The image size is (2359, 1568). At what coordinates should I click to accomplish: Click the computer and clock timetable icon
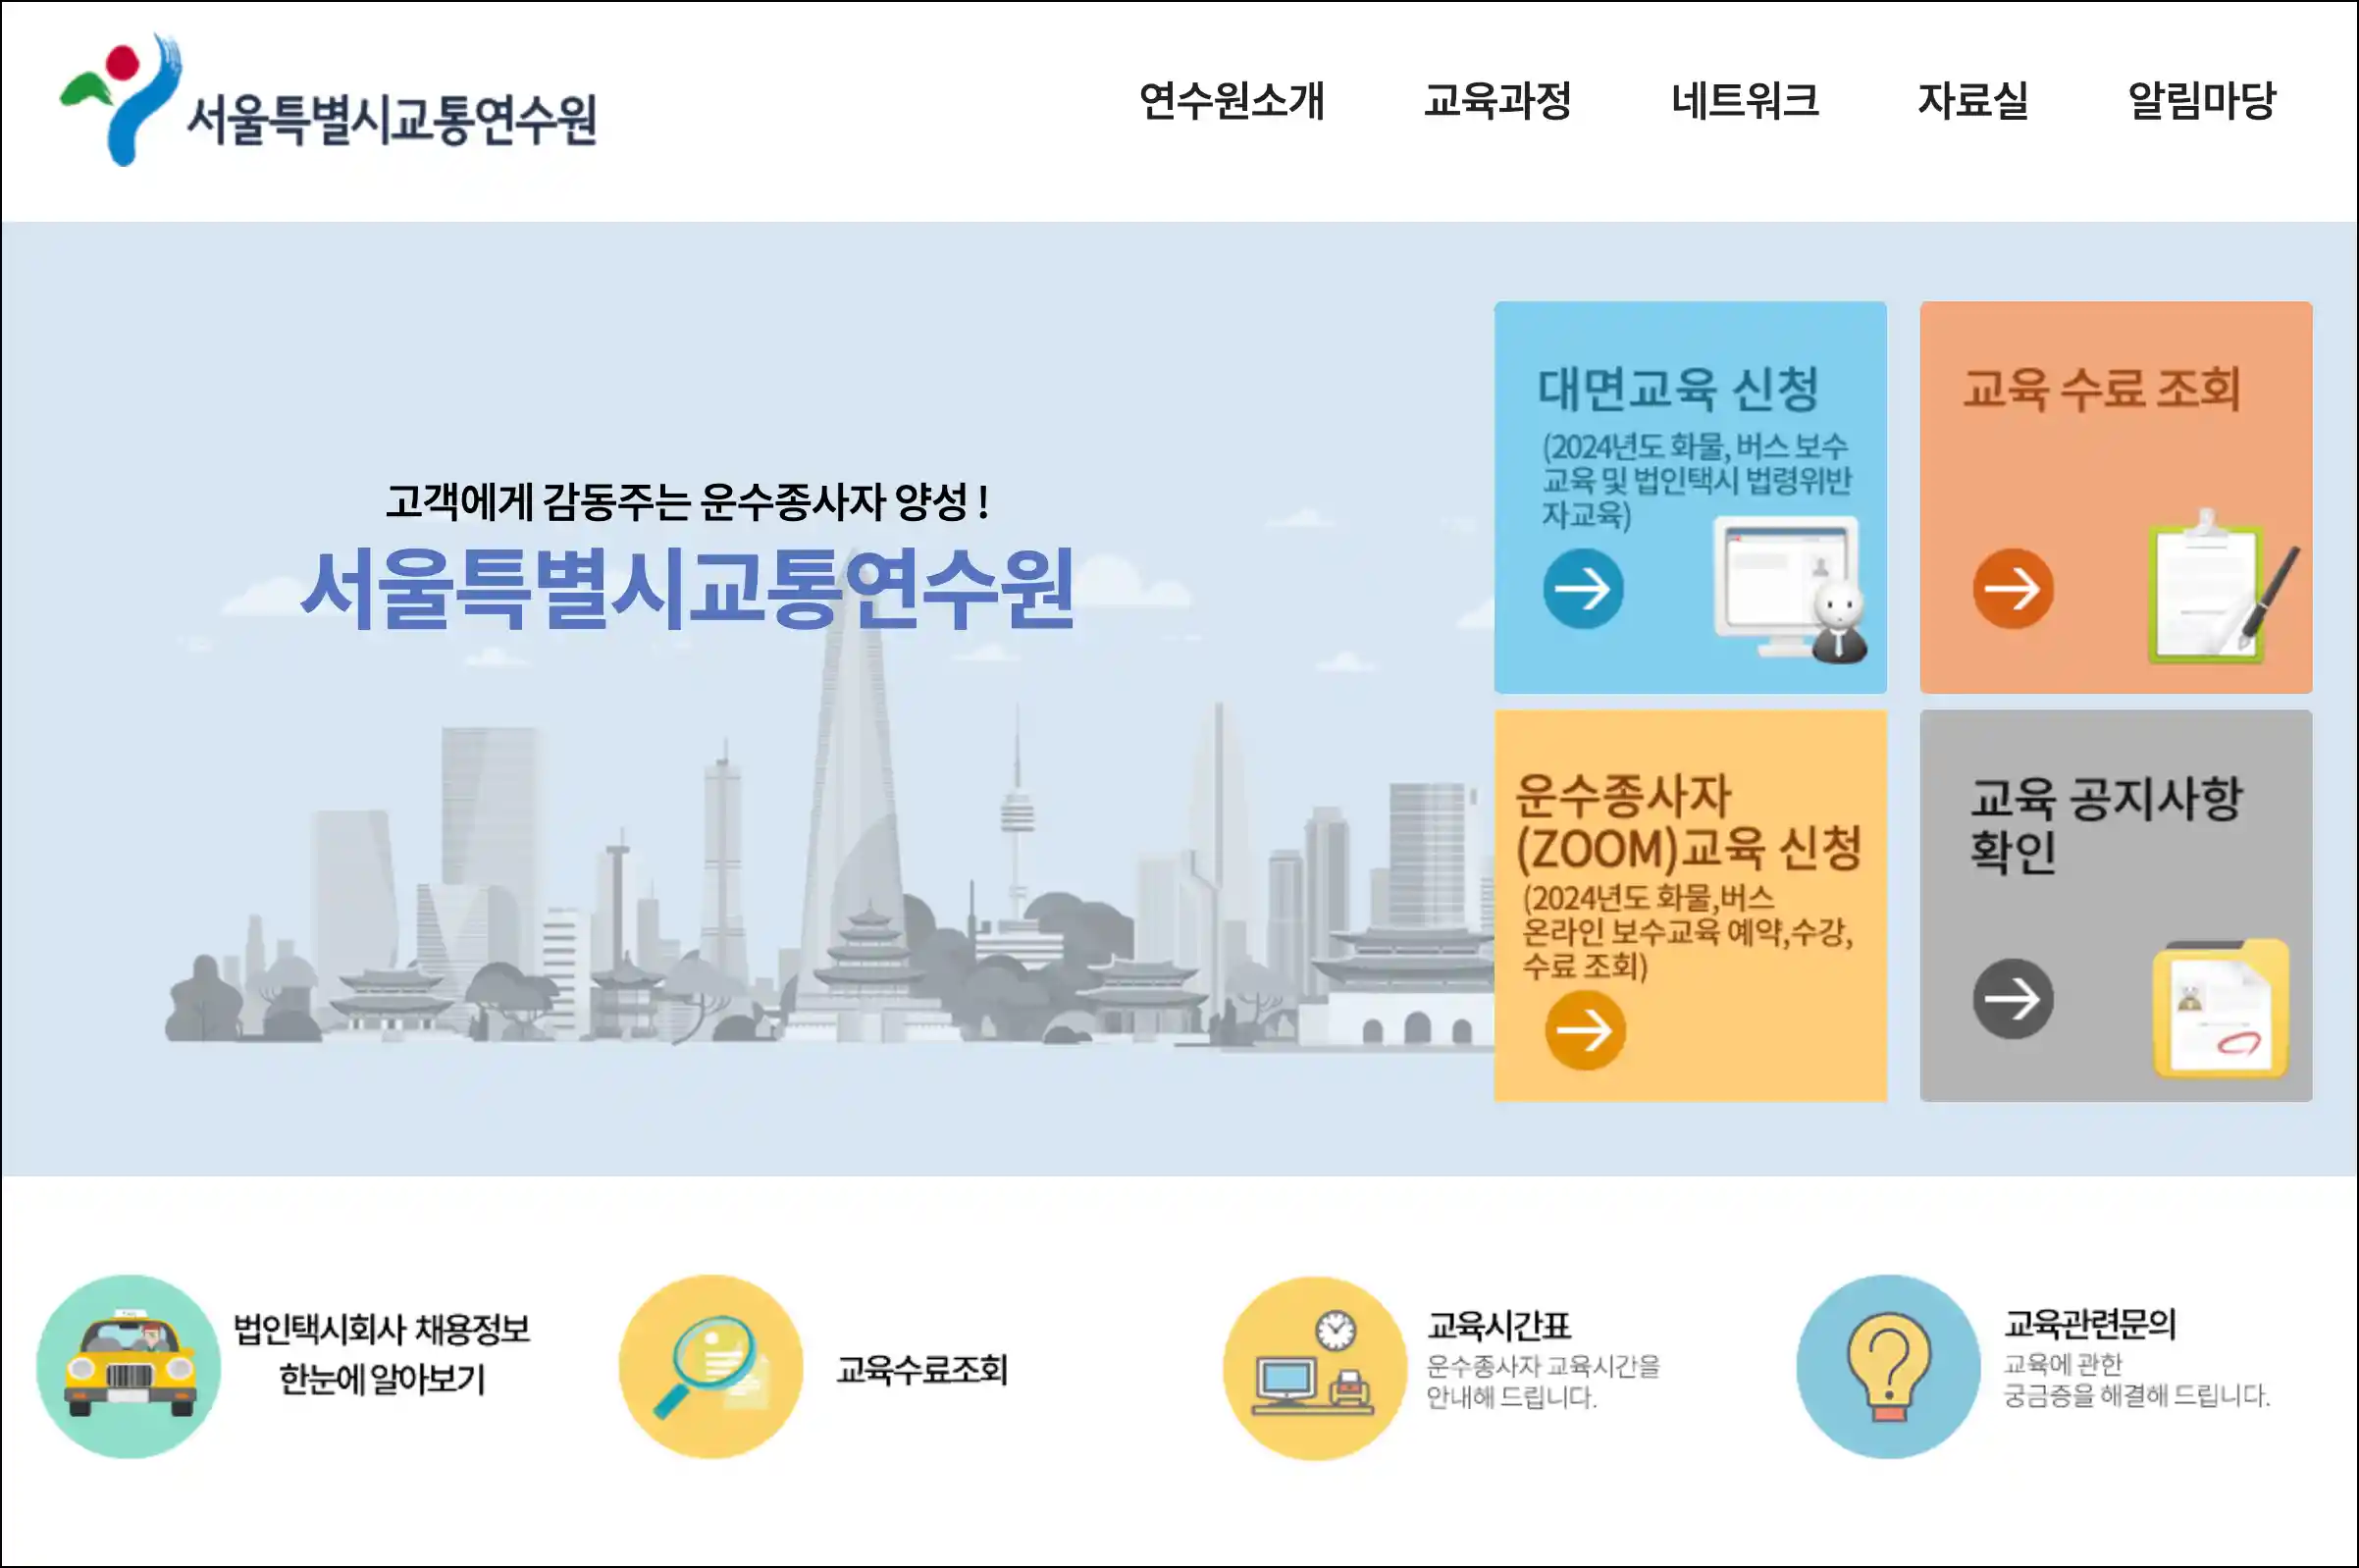click(1315, 1367)
